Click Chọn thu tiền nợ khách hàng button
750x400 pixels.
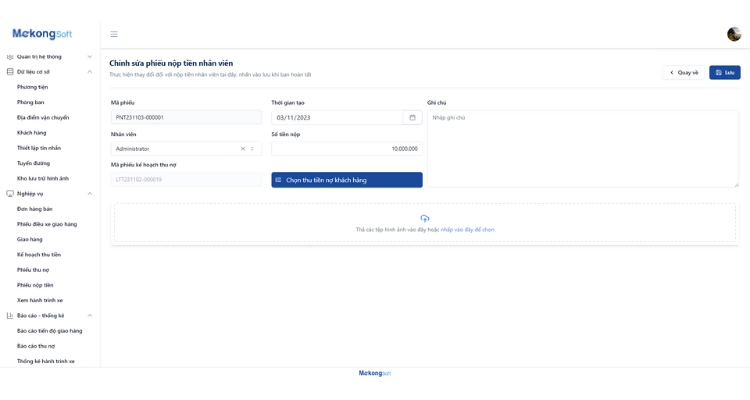click(x=347, y=180)
